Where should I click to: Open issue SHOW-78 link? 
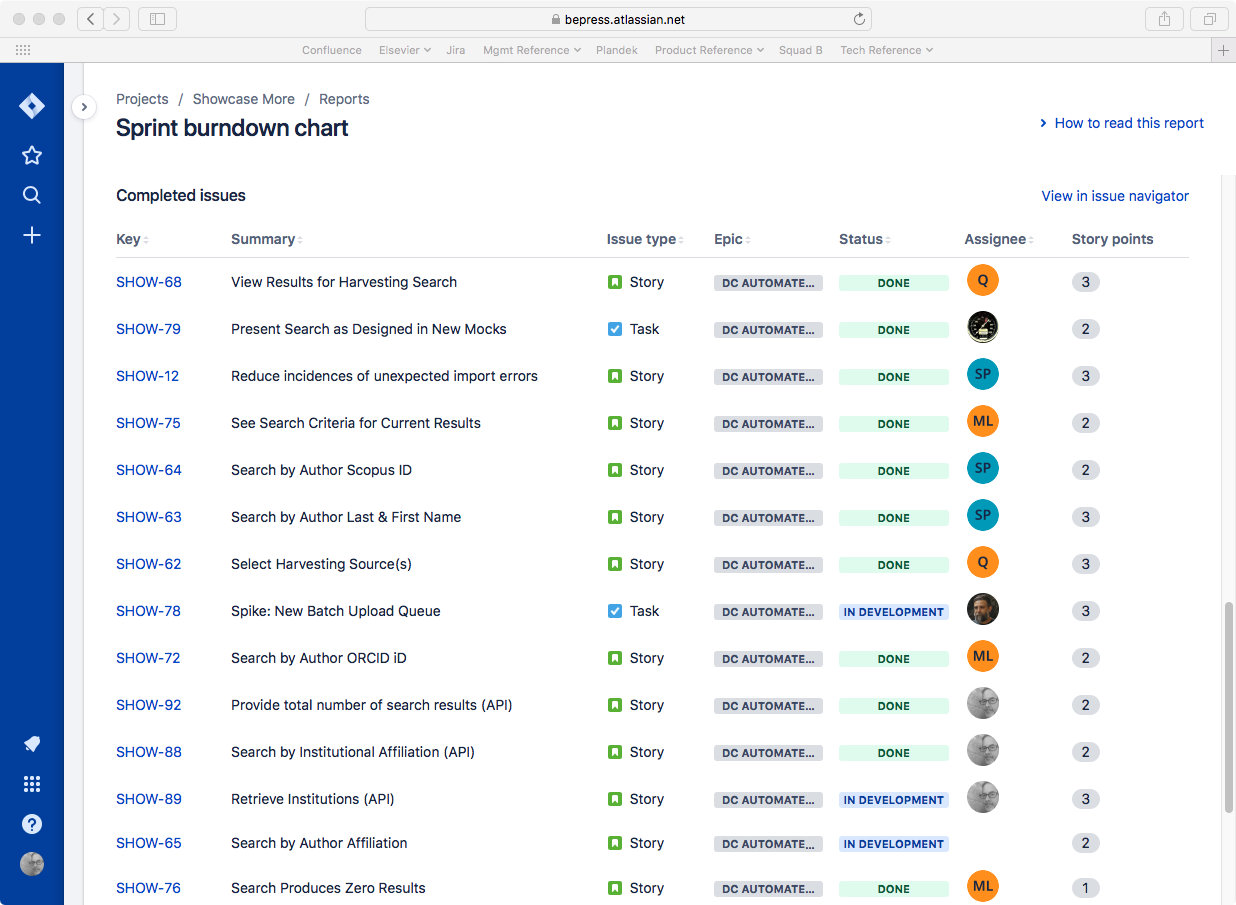(x=148, y=611)
